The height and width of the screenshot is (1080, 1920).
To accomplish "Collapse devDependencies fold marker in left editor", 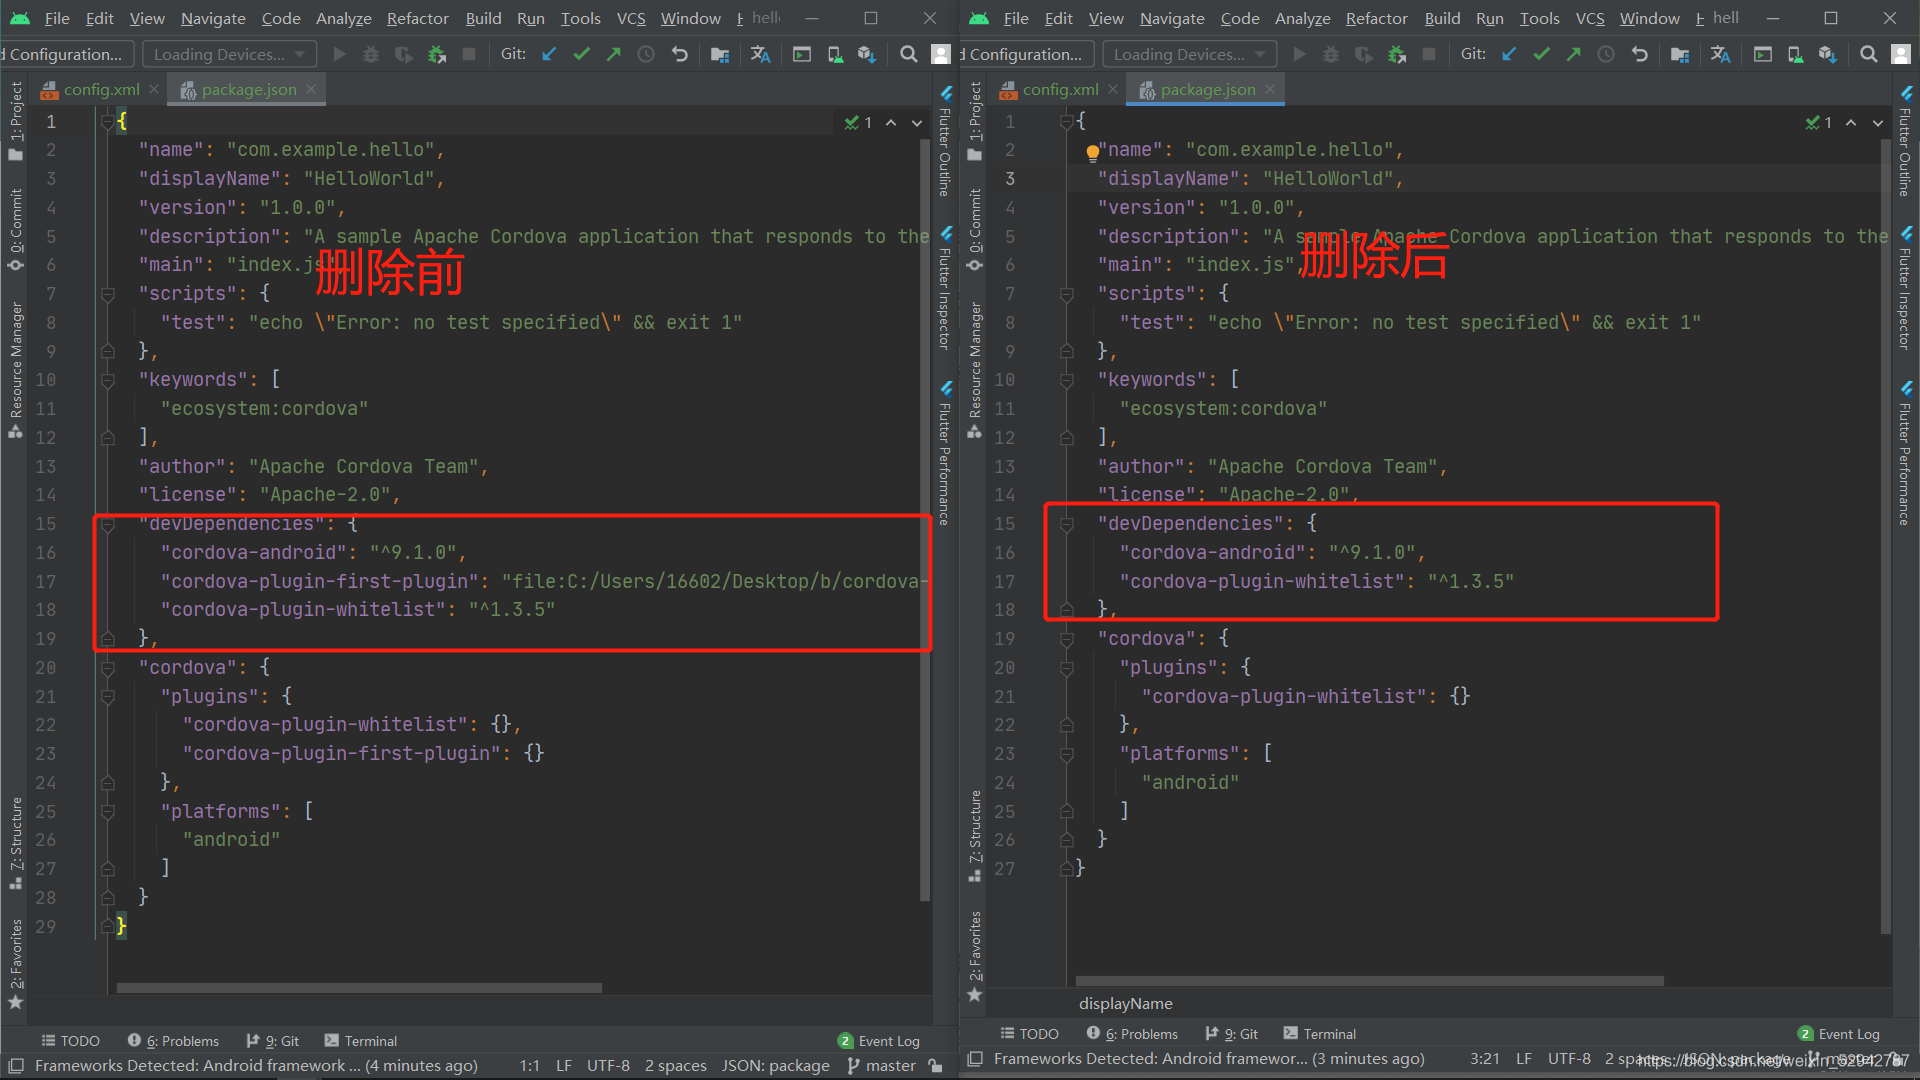I will click(x=108, y=524).
